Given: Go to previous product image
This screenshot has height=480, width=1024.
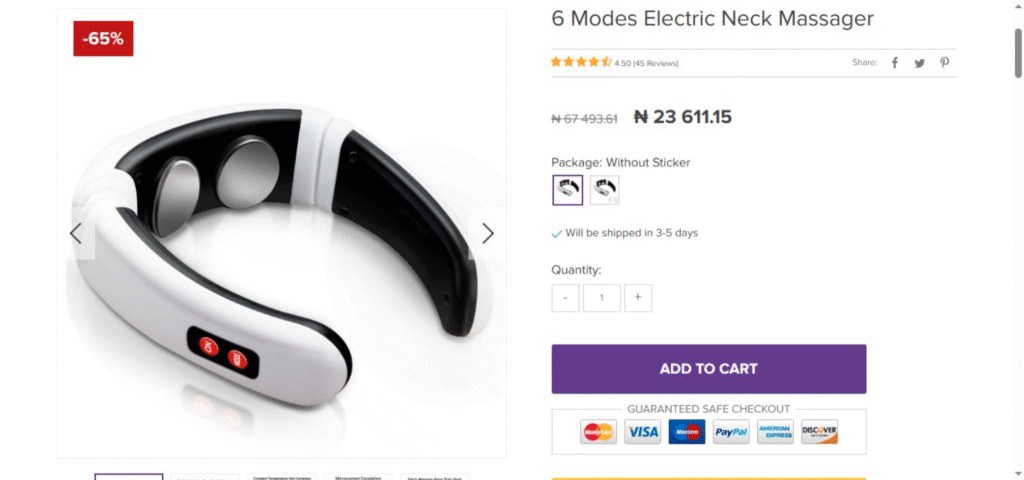Looking at the screenshot, I should 76,234.
